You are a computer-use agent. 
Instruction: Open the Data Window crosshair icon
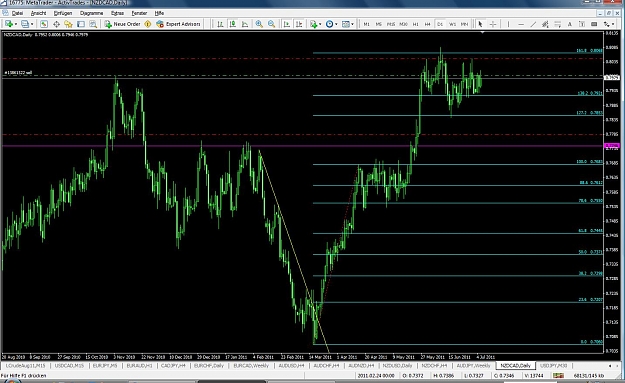56,24
